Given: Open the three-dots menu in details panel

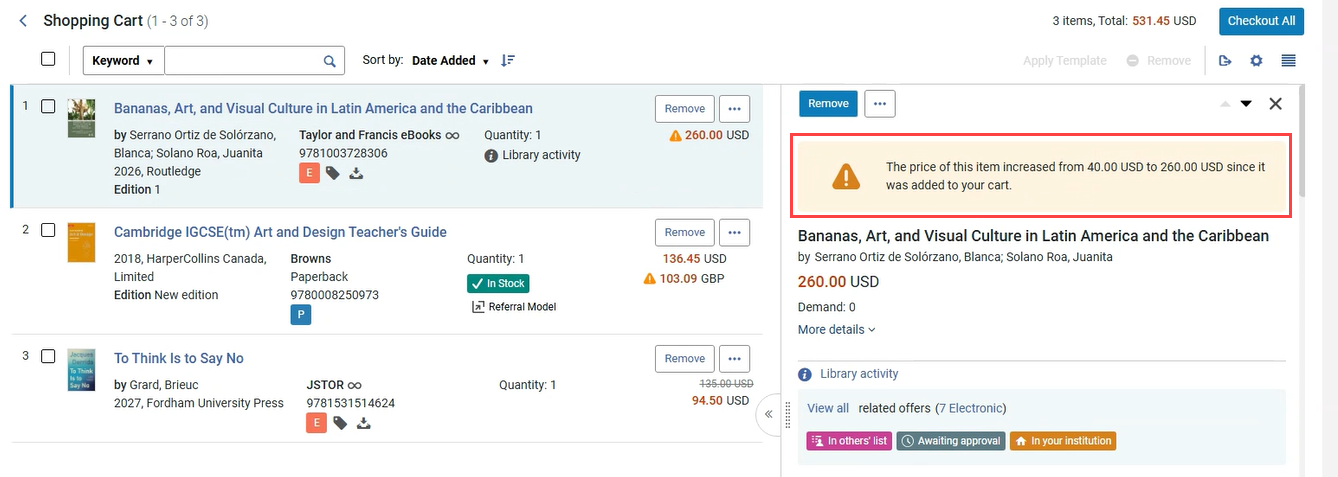Looking at the screenshot, I should coord(880,103).
